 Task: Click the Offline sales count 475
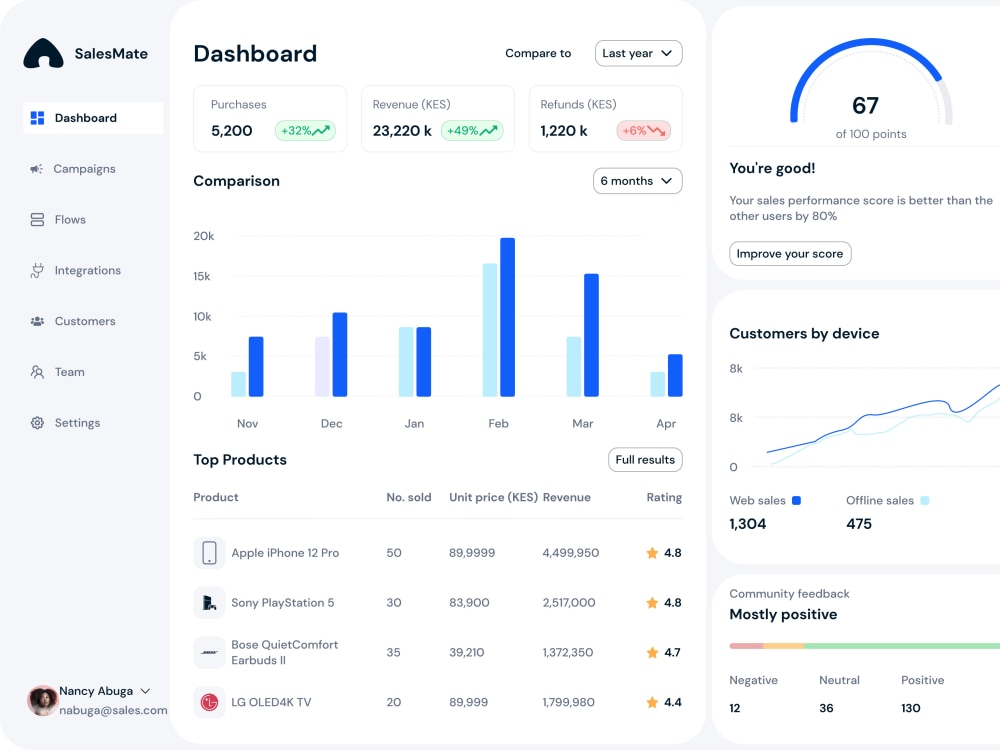(x=859, y=524)
